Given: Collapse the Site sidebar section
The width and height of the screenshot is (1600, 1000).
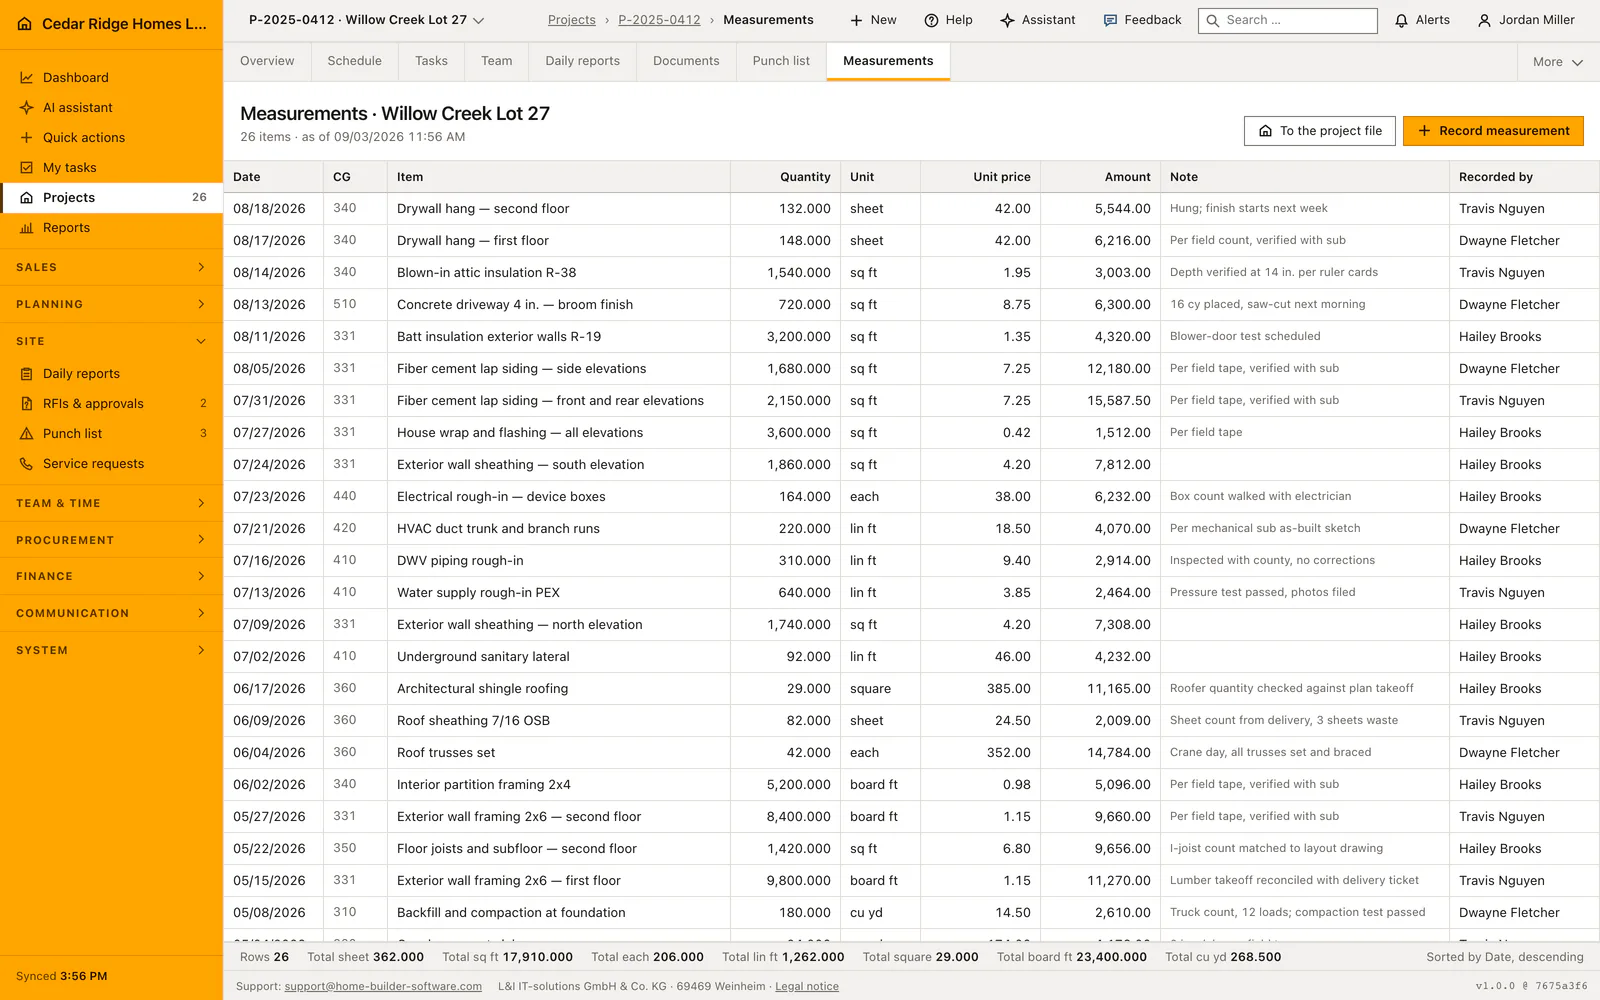Looking at the screenshot, I should click(x=111, y=341).
